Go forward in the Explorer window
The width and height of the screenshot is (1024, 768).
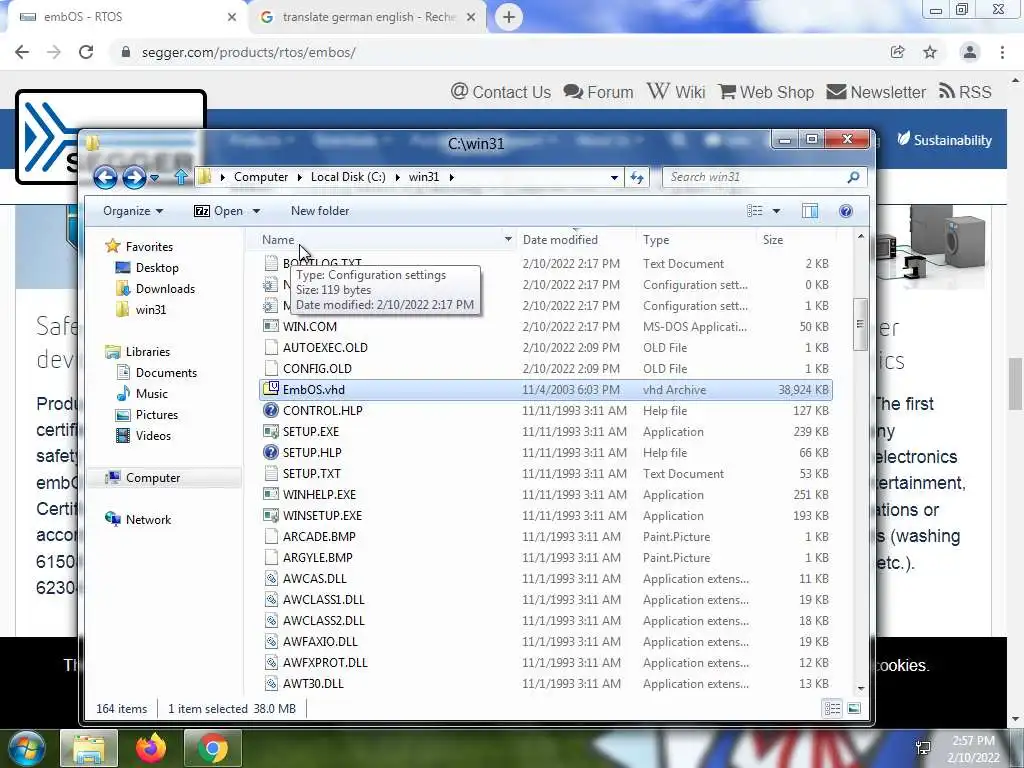pyautogui.click(x=134, y=177)
